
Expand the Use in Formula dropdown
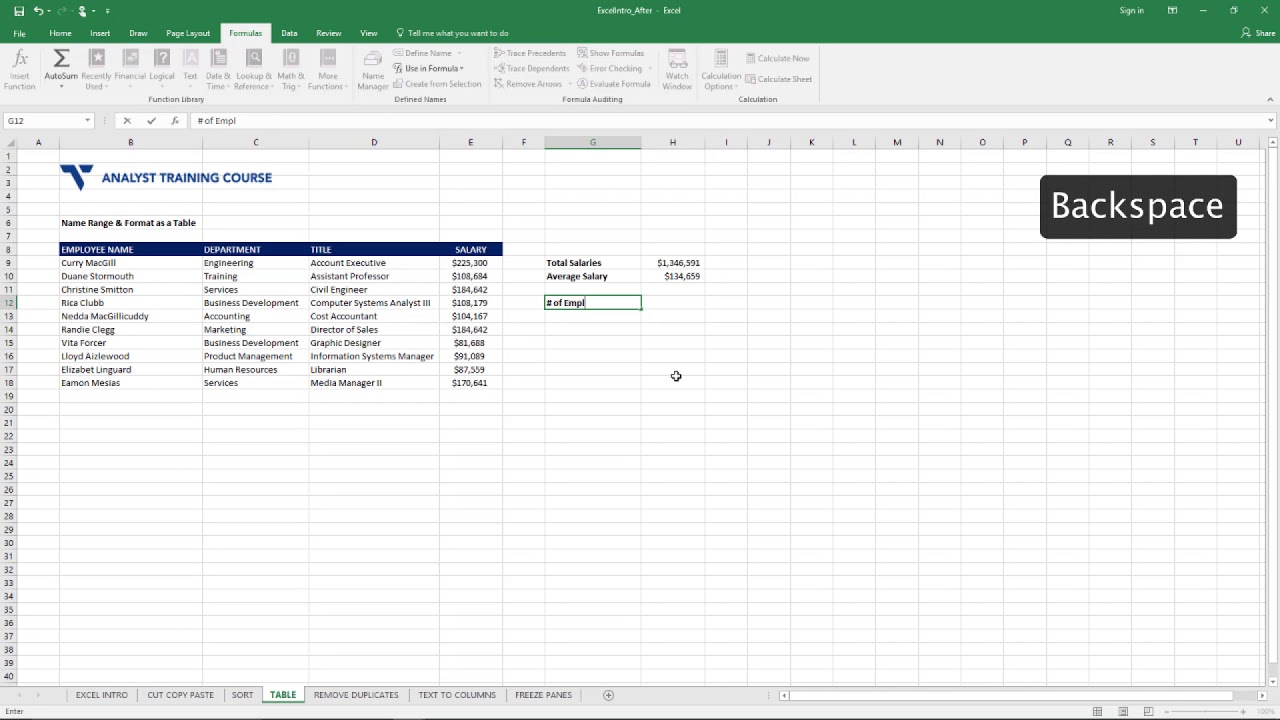coord(462,69)
